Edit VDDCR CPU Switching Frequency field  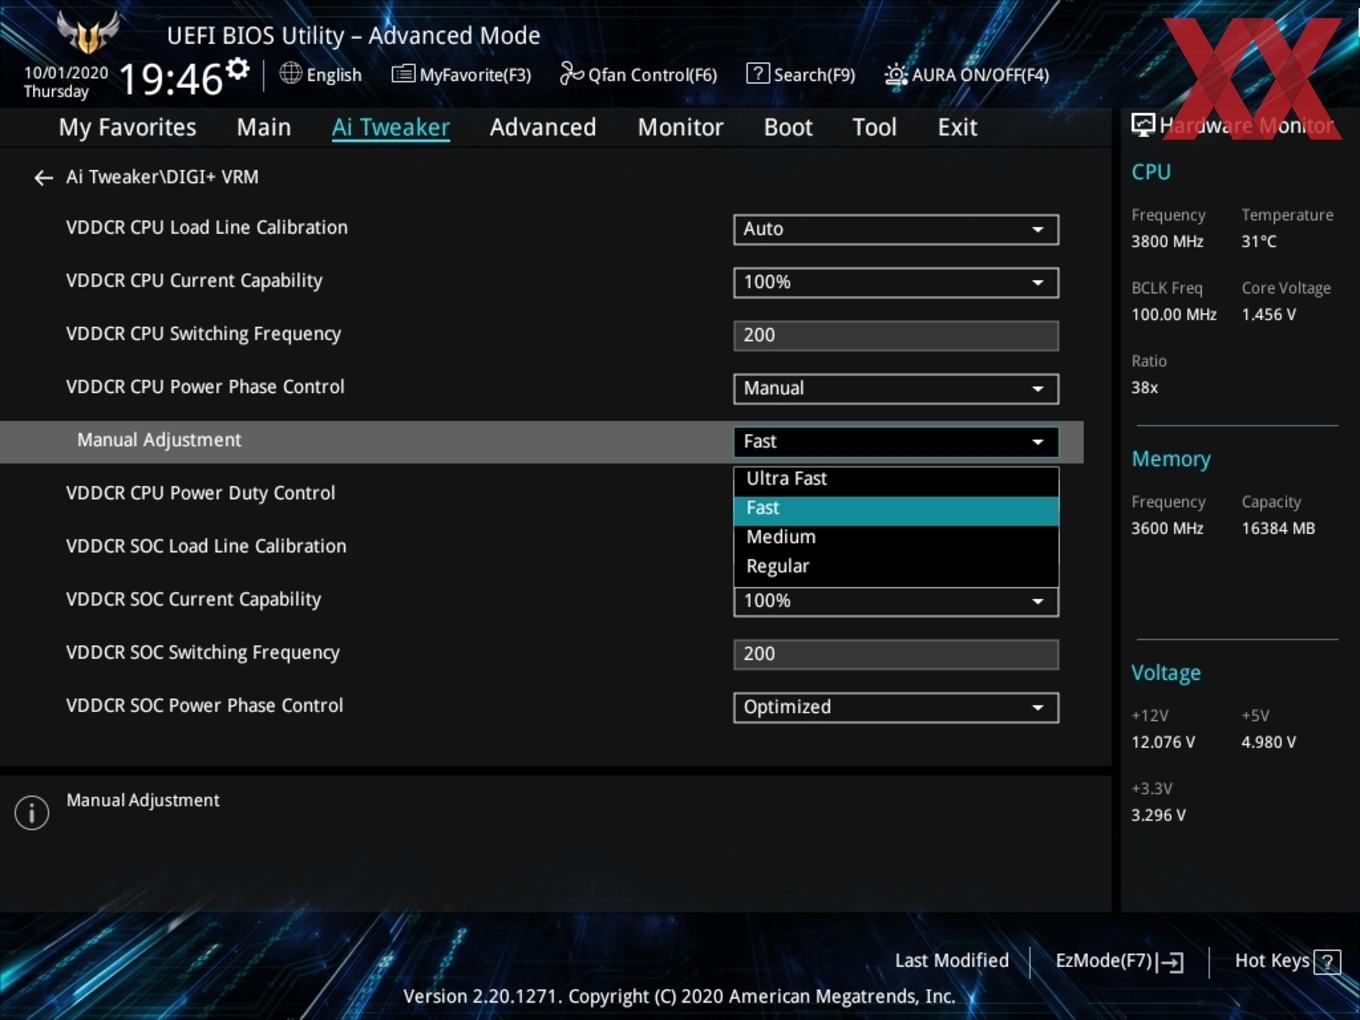click(896, 335)
